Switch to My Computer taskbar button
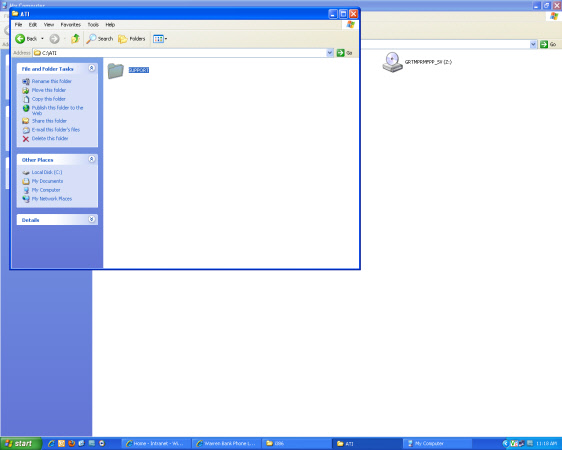The image size is (562, 450). 437,444
